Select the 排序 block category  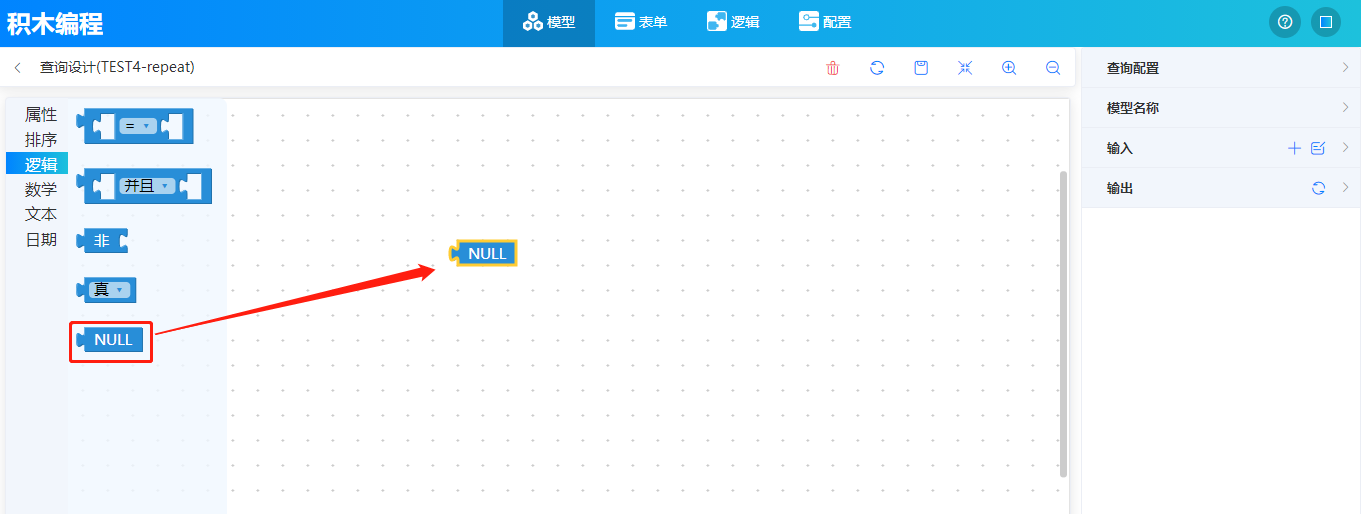41,140
